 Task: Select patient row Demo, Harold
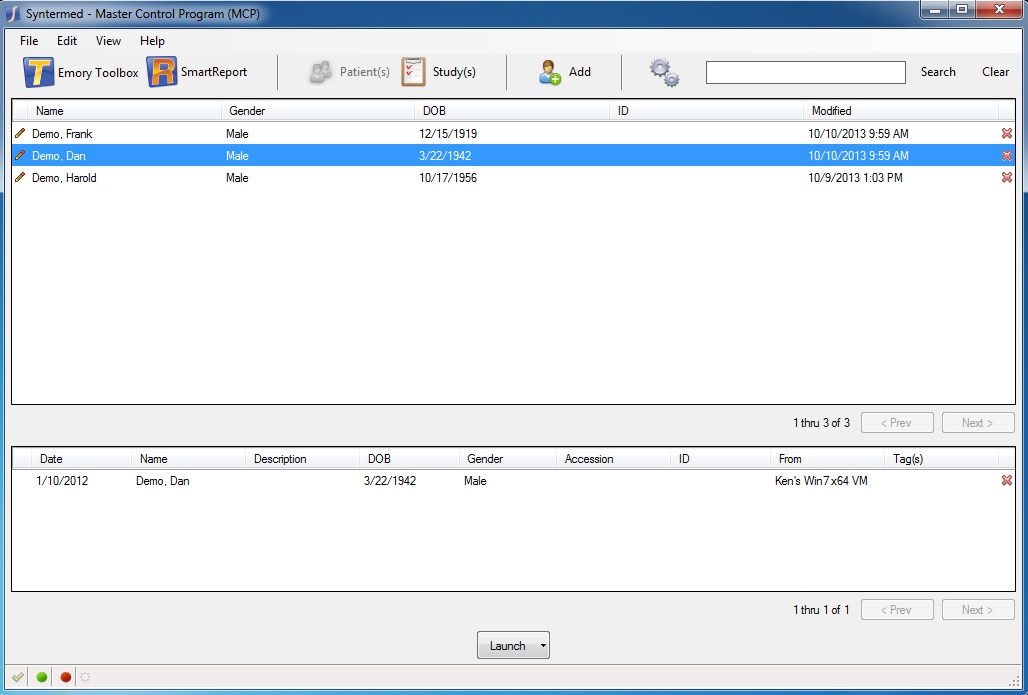tap(513, 177)
